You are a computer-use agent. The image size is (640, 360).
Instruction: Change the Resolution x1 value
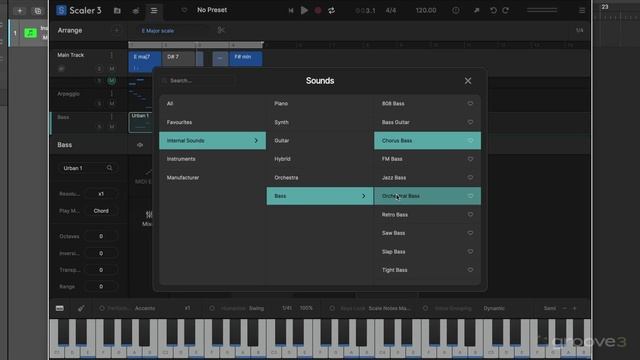click(x=101, y=194)
